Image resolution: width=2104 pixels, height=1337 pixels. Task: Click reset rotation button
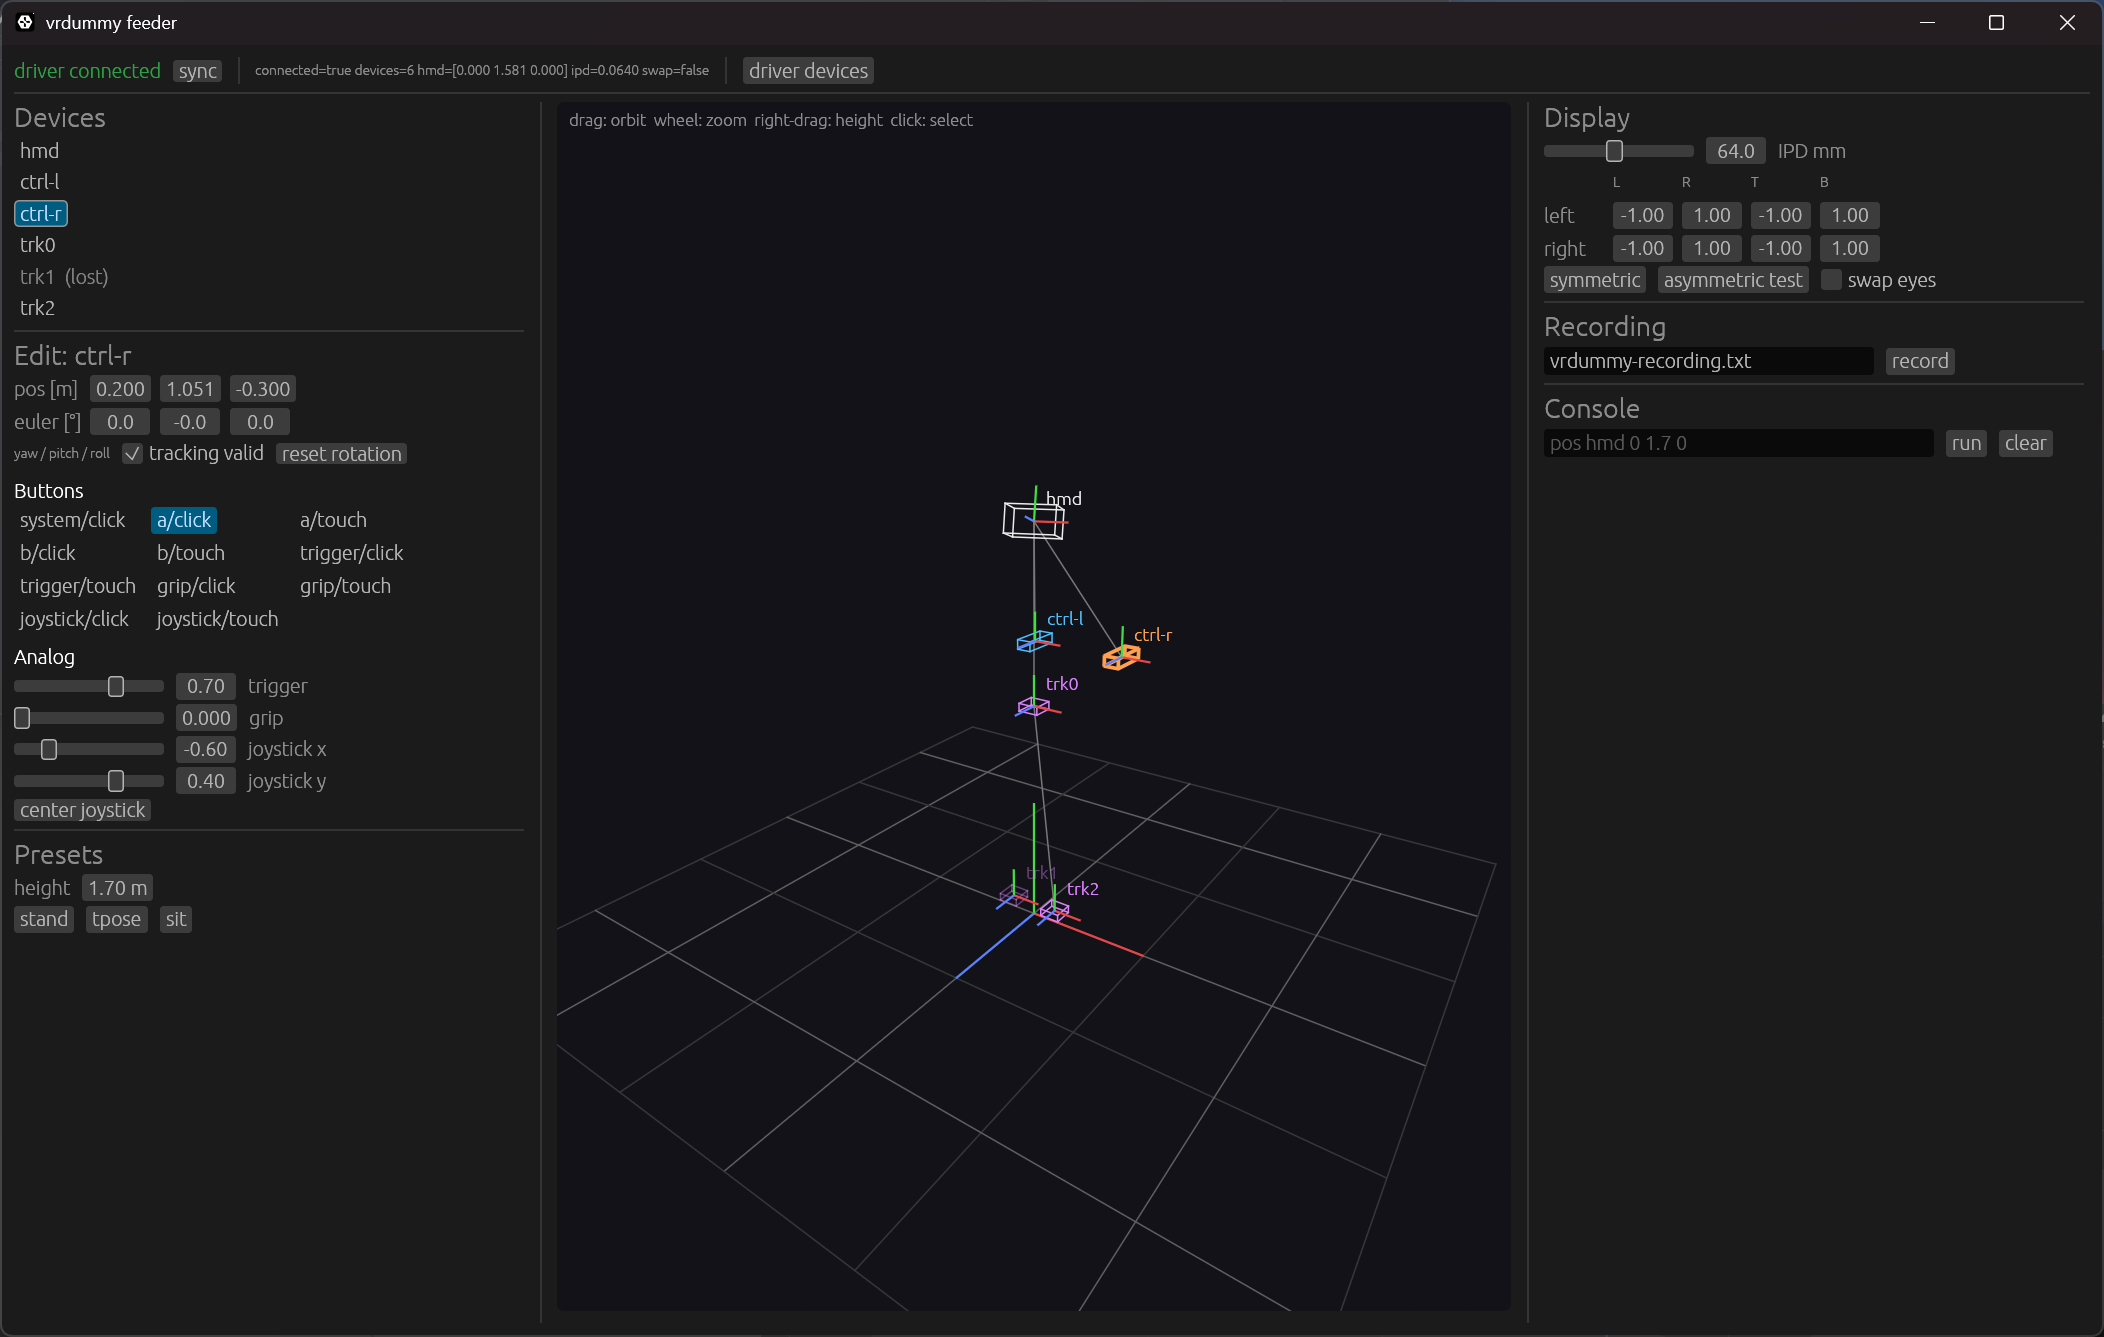pyautogui.click(x=341, y=454)
